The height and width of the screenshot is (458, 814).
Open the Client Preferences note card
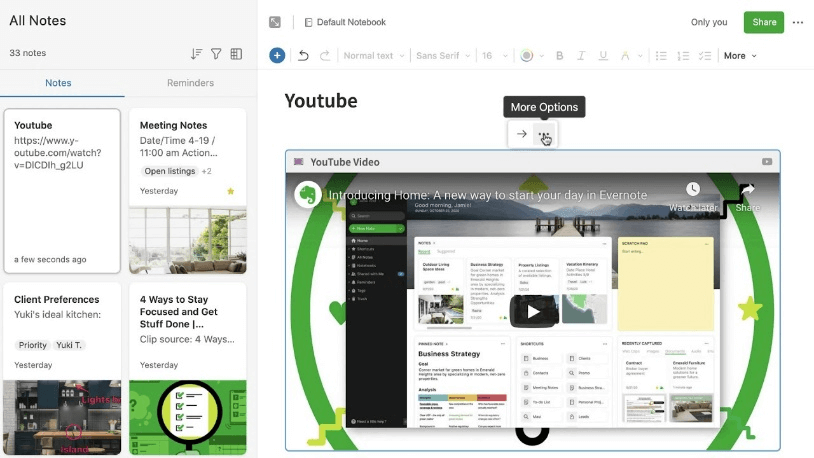pyautogui.click(x=62, y=368)
